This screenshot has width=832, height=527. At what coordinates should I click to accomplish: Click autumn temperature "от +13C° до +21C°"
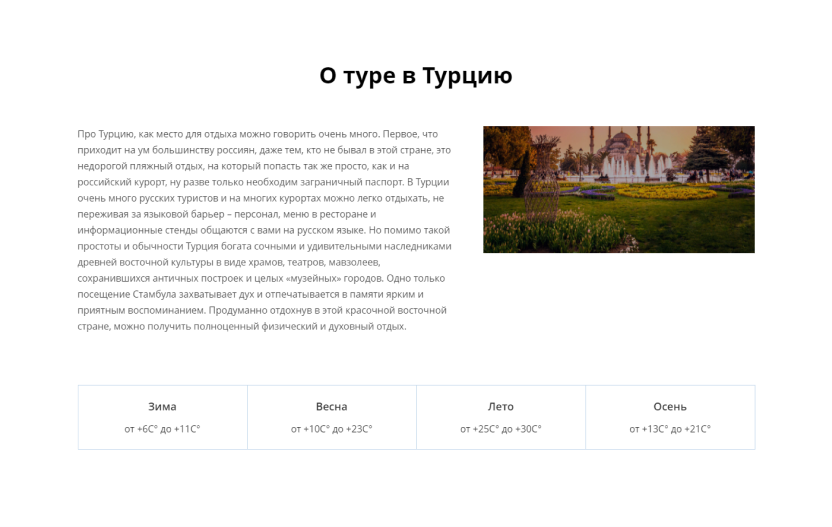(x=669, y=429)
